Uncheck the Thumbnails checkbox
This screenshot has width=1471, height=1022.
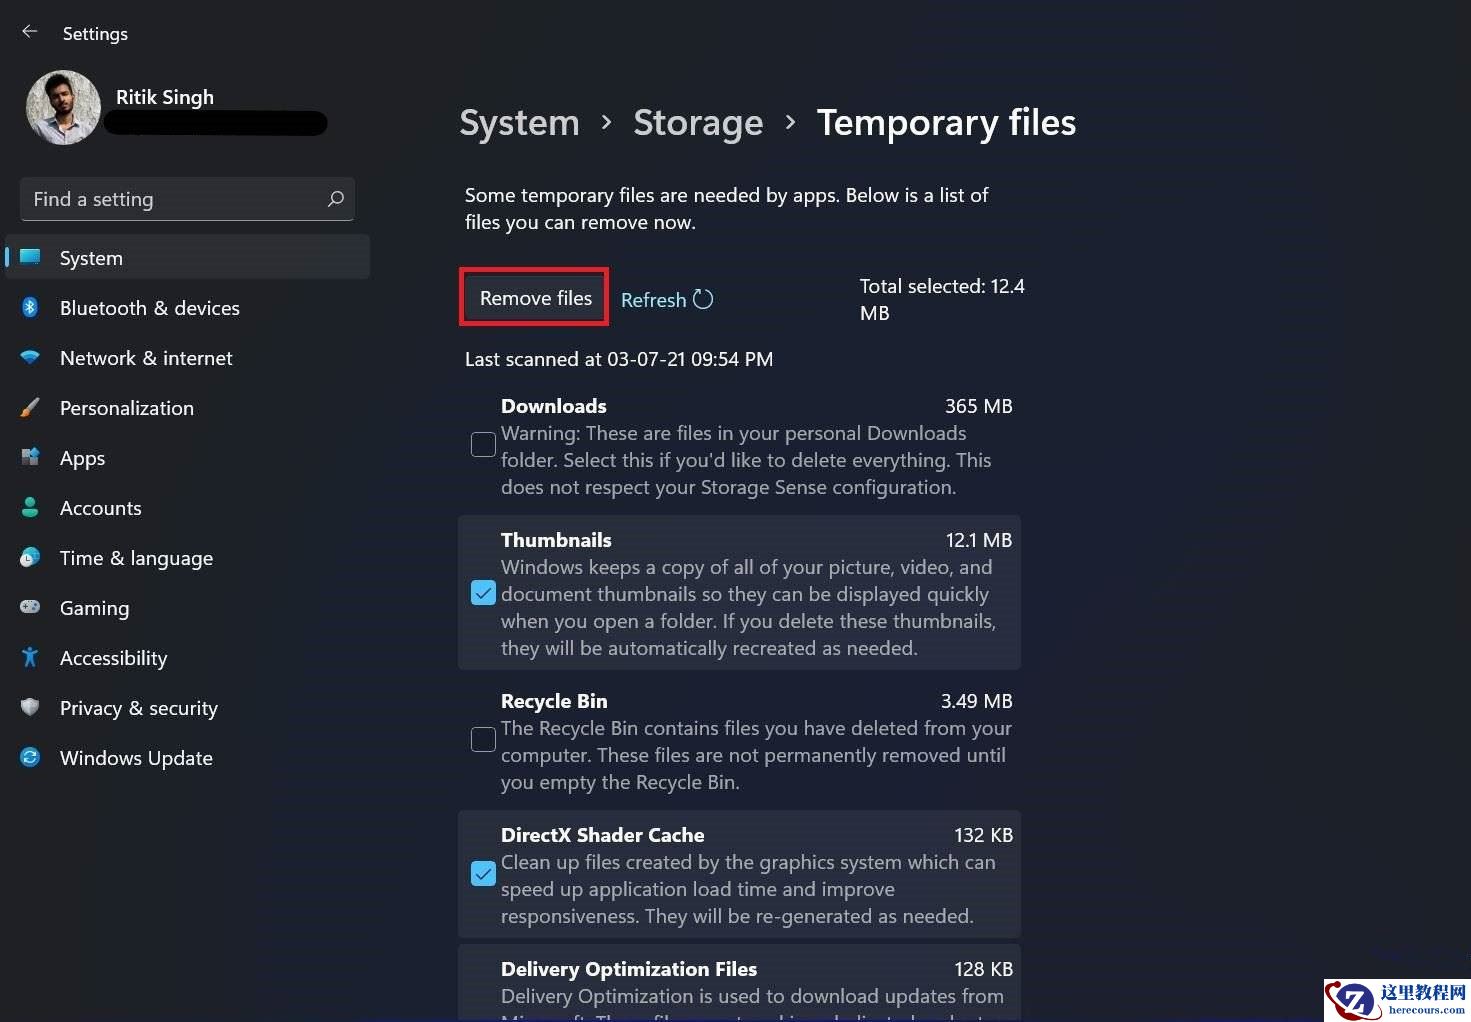pyautogui.click(x=483, y=592)
